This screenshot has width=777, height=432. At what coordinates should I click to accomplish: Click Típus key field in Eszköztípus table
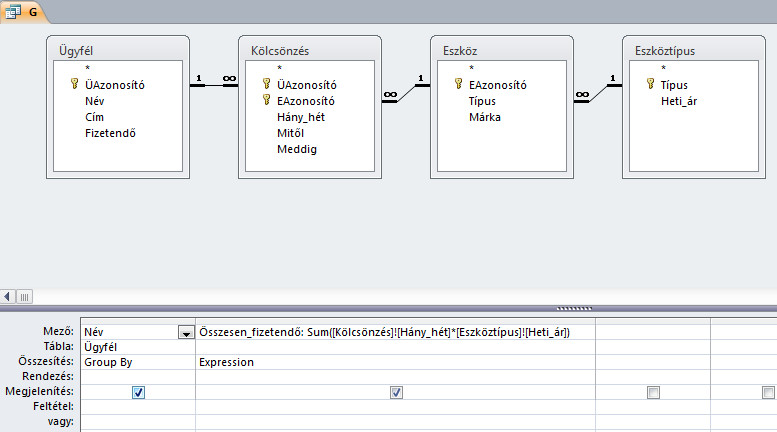point(673,85)
